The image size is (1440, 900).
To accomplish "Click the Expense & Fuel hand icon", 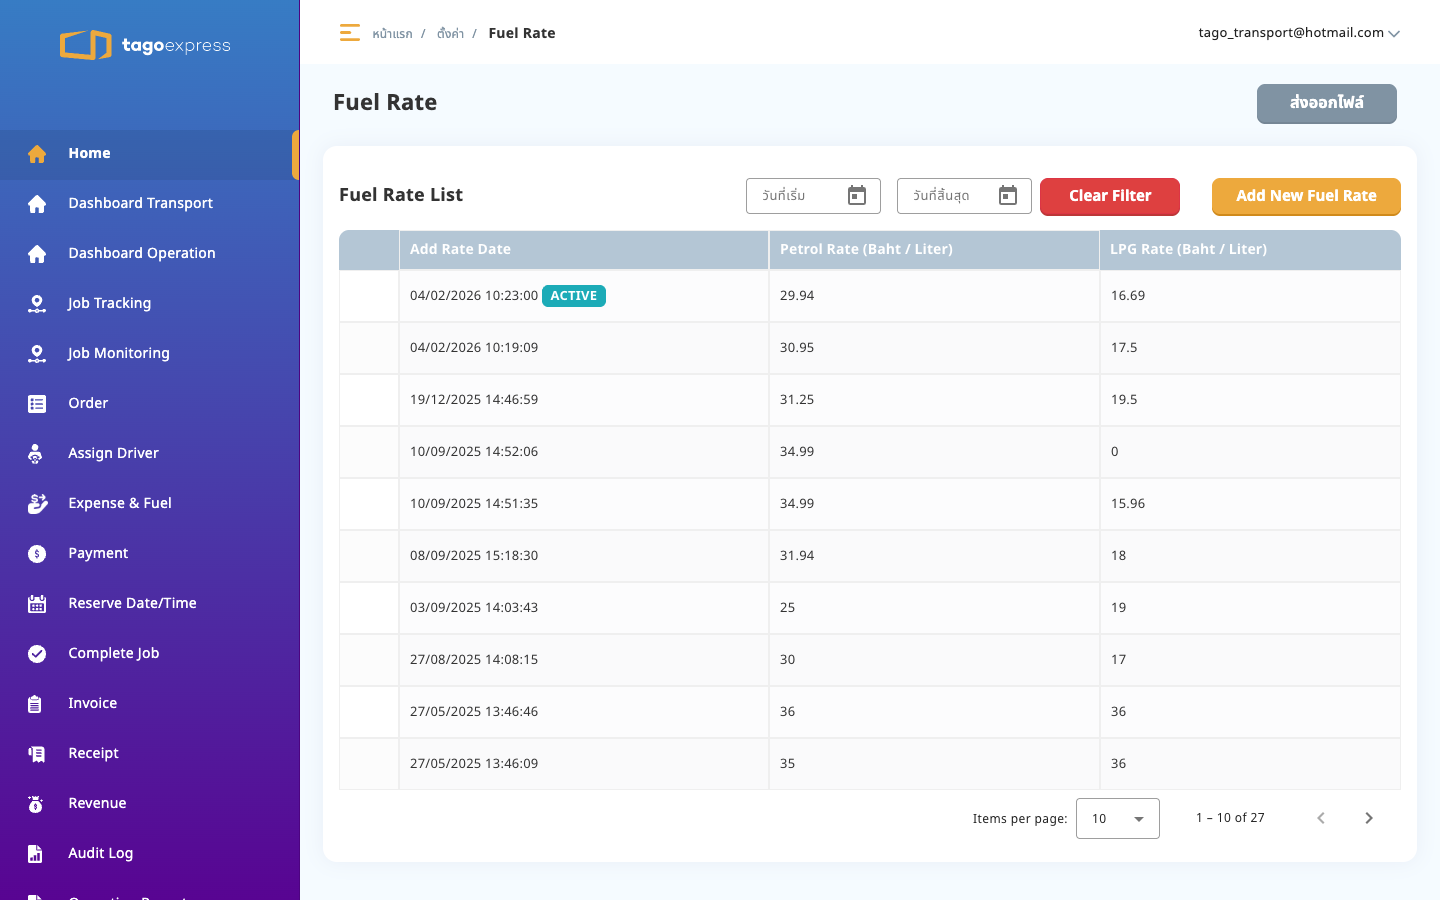I will point(37,504).
